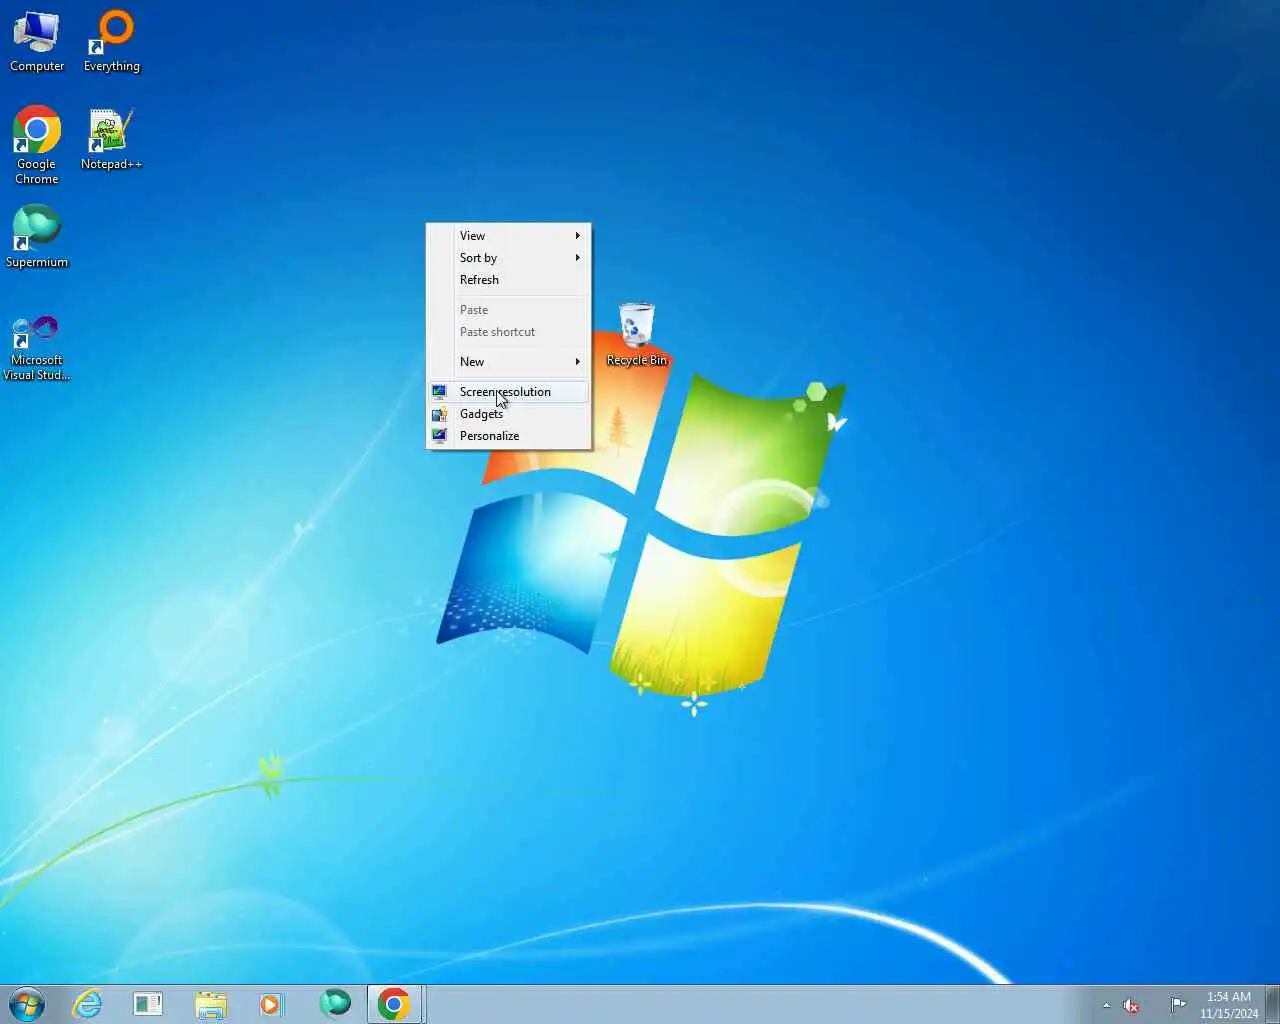This screenshot has height=1024, width=1280.
Task: Choose Personalize from the context menu
Action: pyautogui.click(x=509, y=436)
